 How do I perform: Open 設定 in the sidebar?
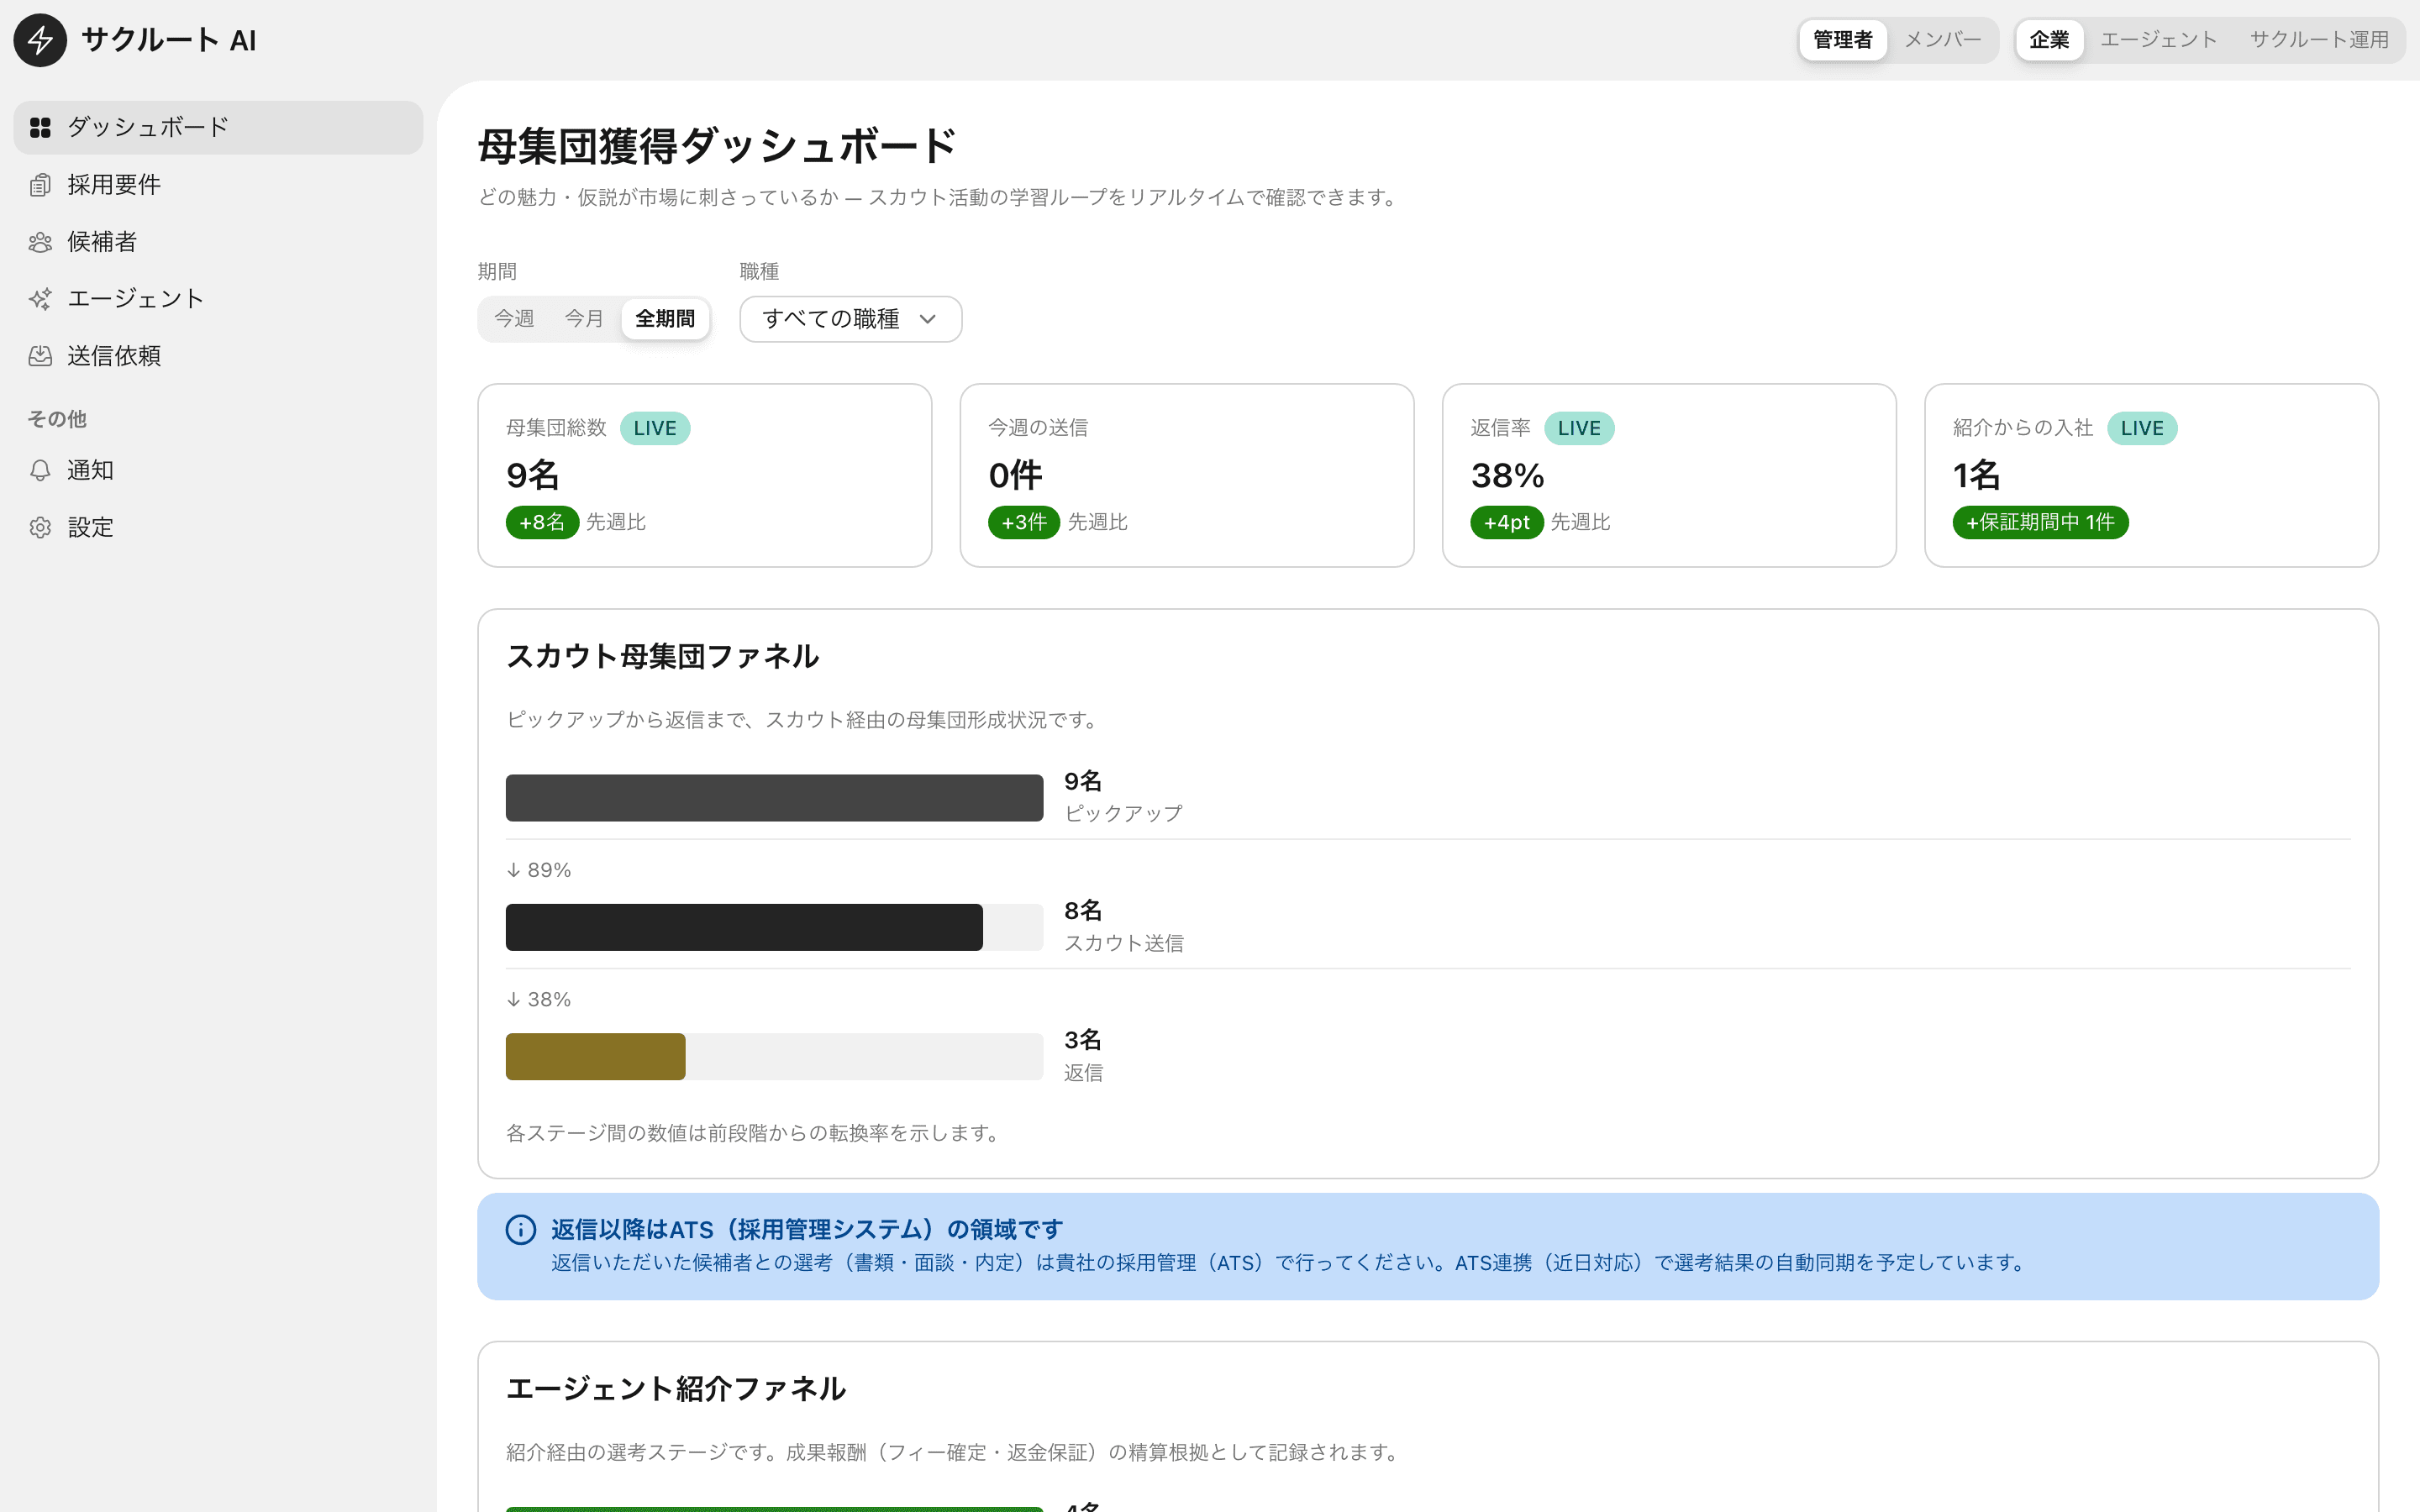218,527
